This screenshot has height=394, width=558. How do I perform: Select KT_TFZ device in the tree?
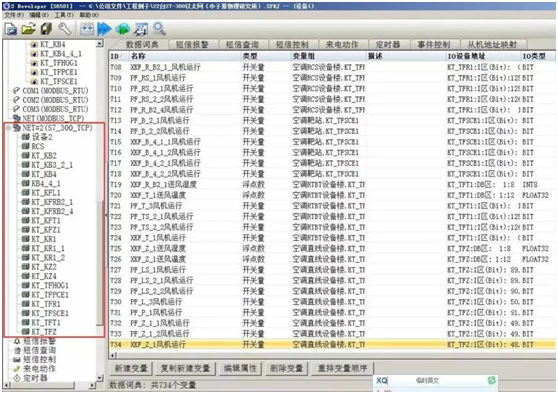(x=43, y=332)
